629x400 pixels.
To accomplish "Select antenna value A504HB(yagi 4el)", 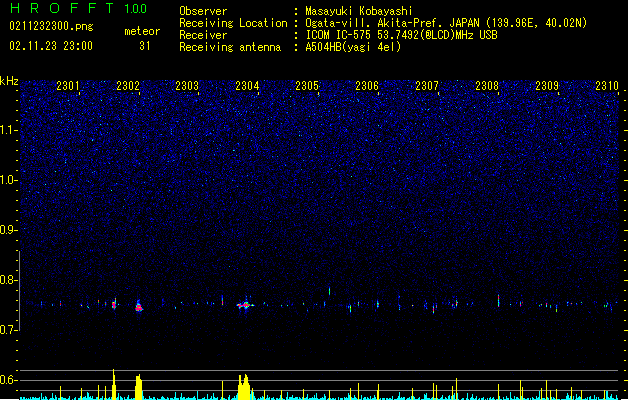I will point(353,47).
